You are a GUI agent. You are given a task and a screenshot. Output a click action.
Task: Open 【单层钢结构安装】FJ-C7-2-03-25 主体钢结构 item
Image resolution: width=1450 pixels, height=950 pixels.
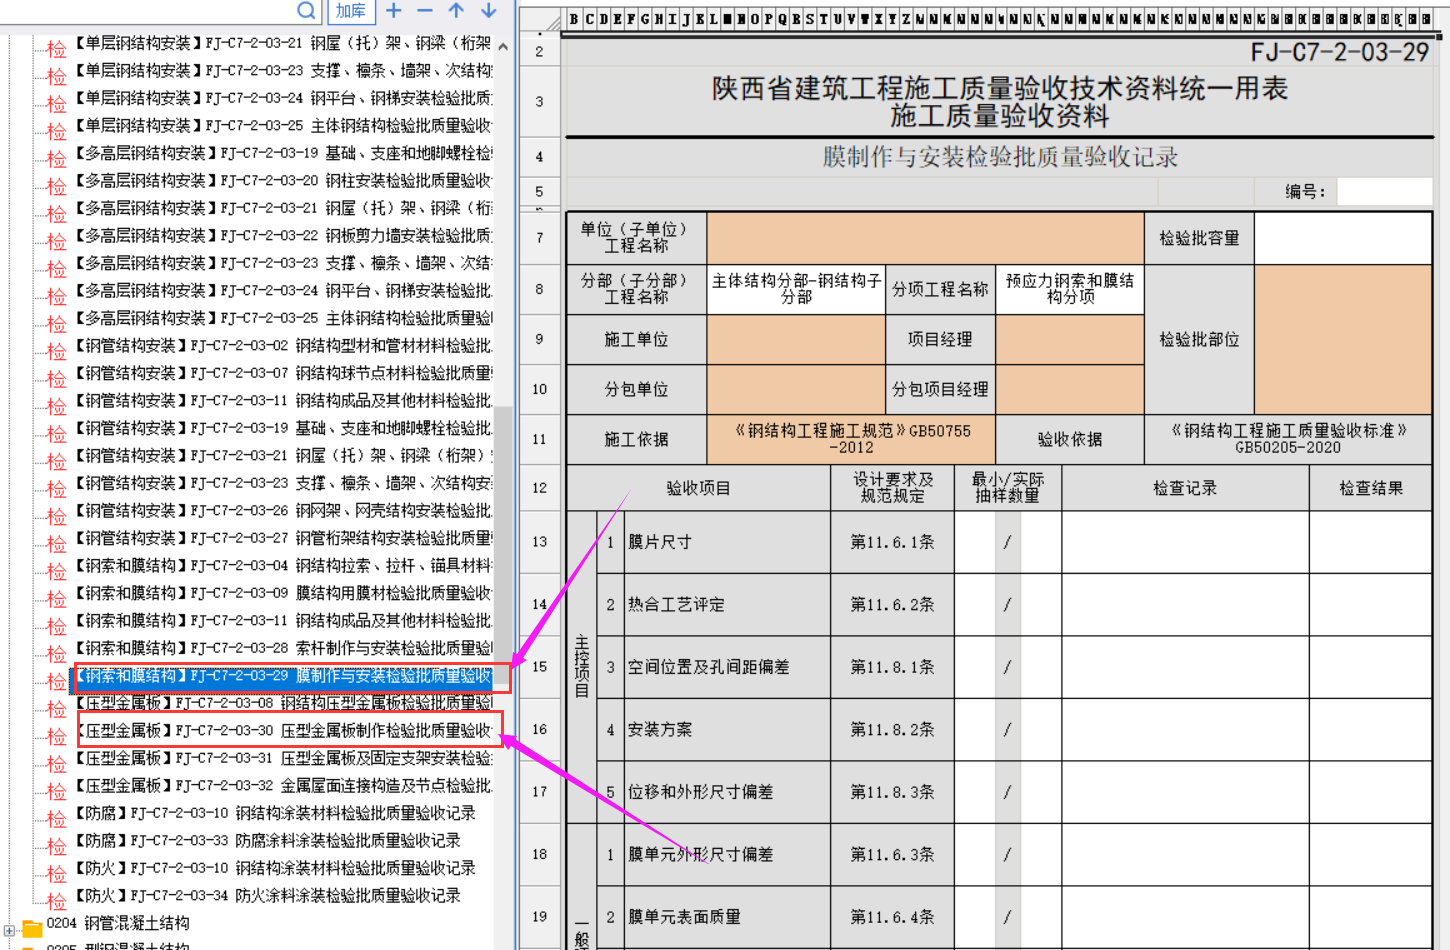(283, 126)
